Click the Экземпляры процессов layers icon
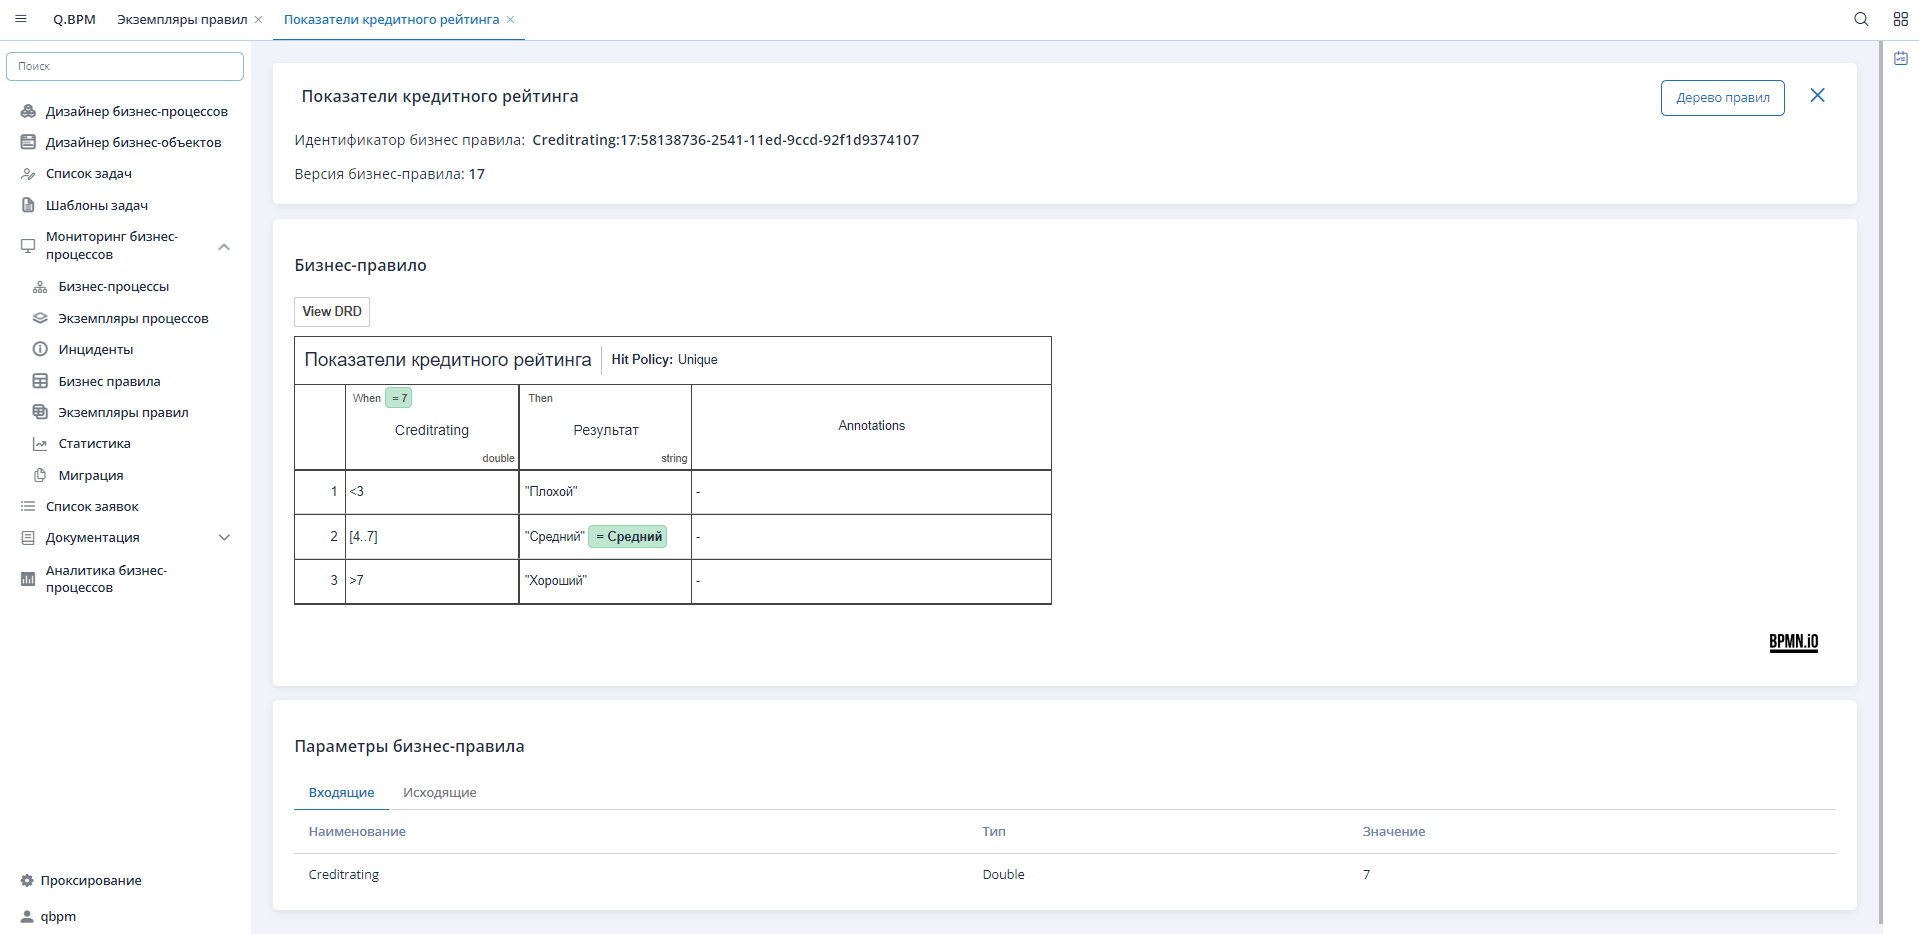 [x=40, y=318]
